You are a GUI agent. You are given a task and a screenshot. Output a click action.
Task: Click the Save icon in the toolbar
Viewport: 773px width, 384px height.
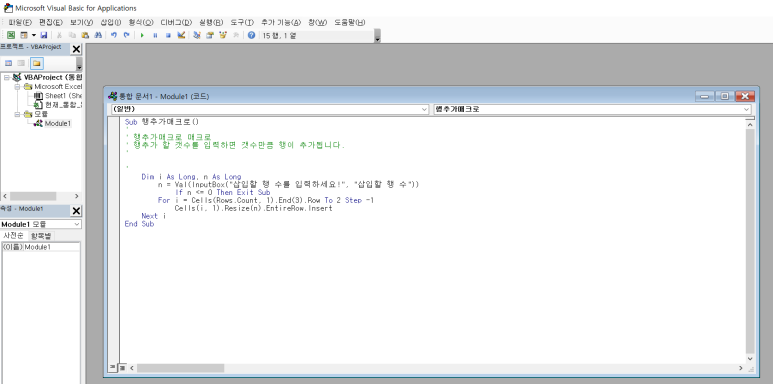[44, 35]
